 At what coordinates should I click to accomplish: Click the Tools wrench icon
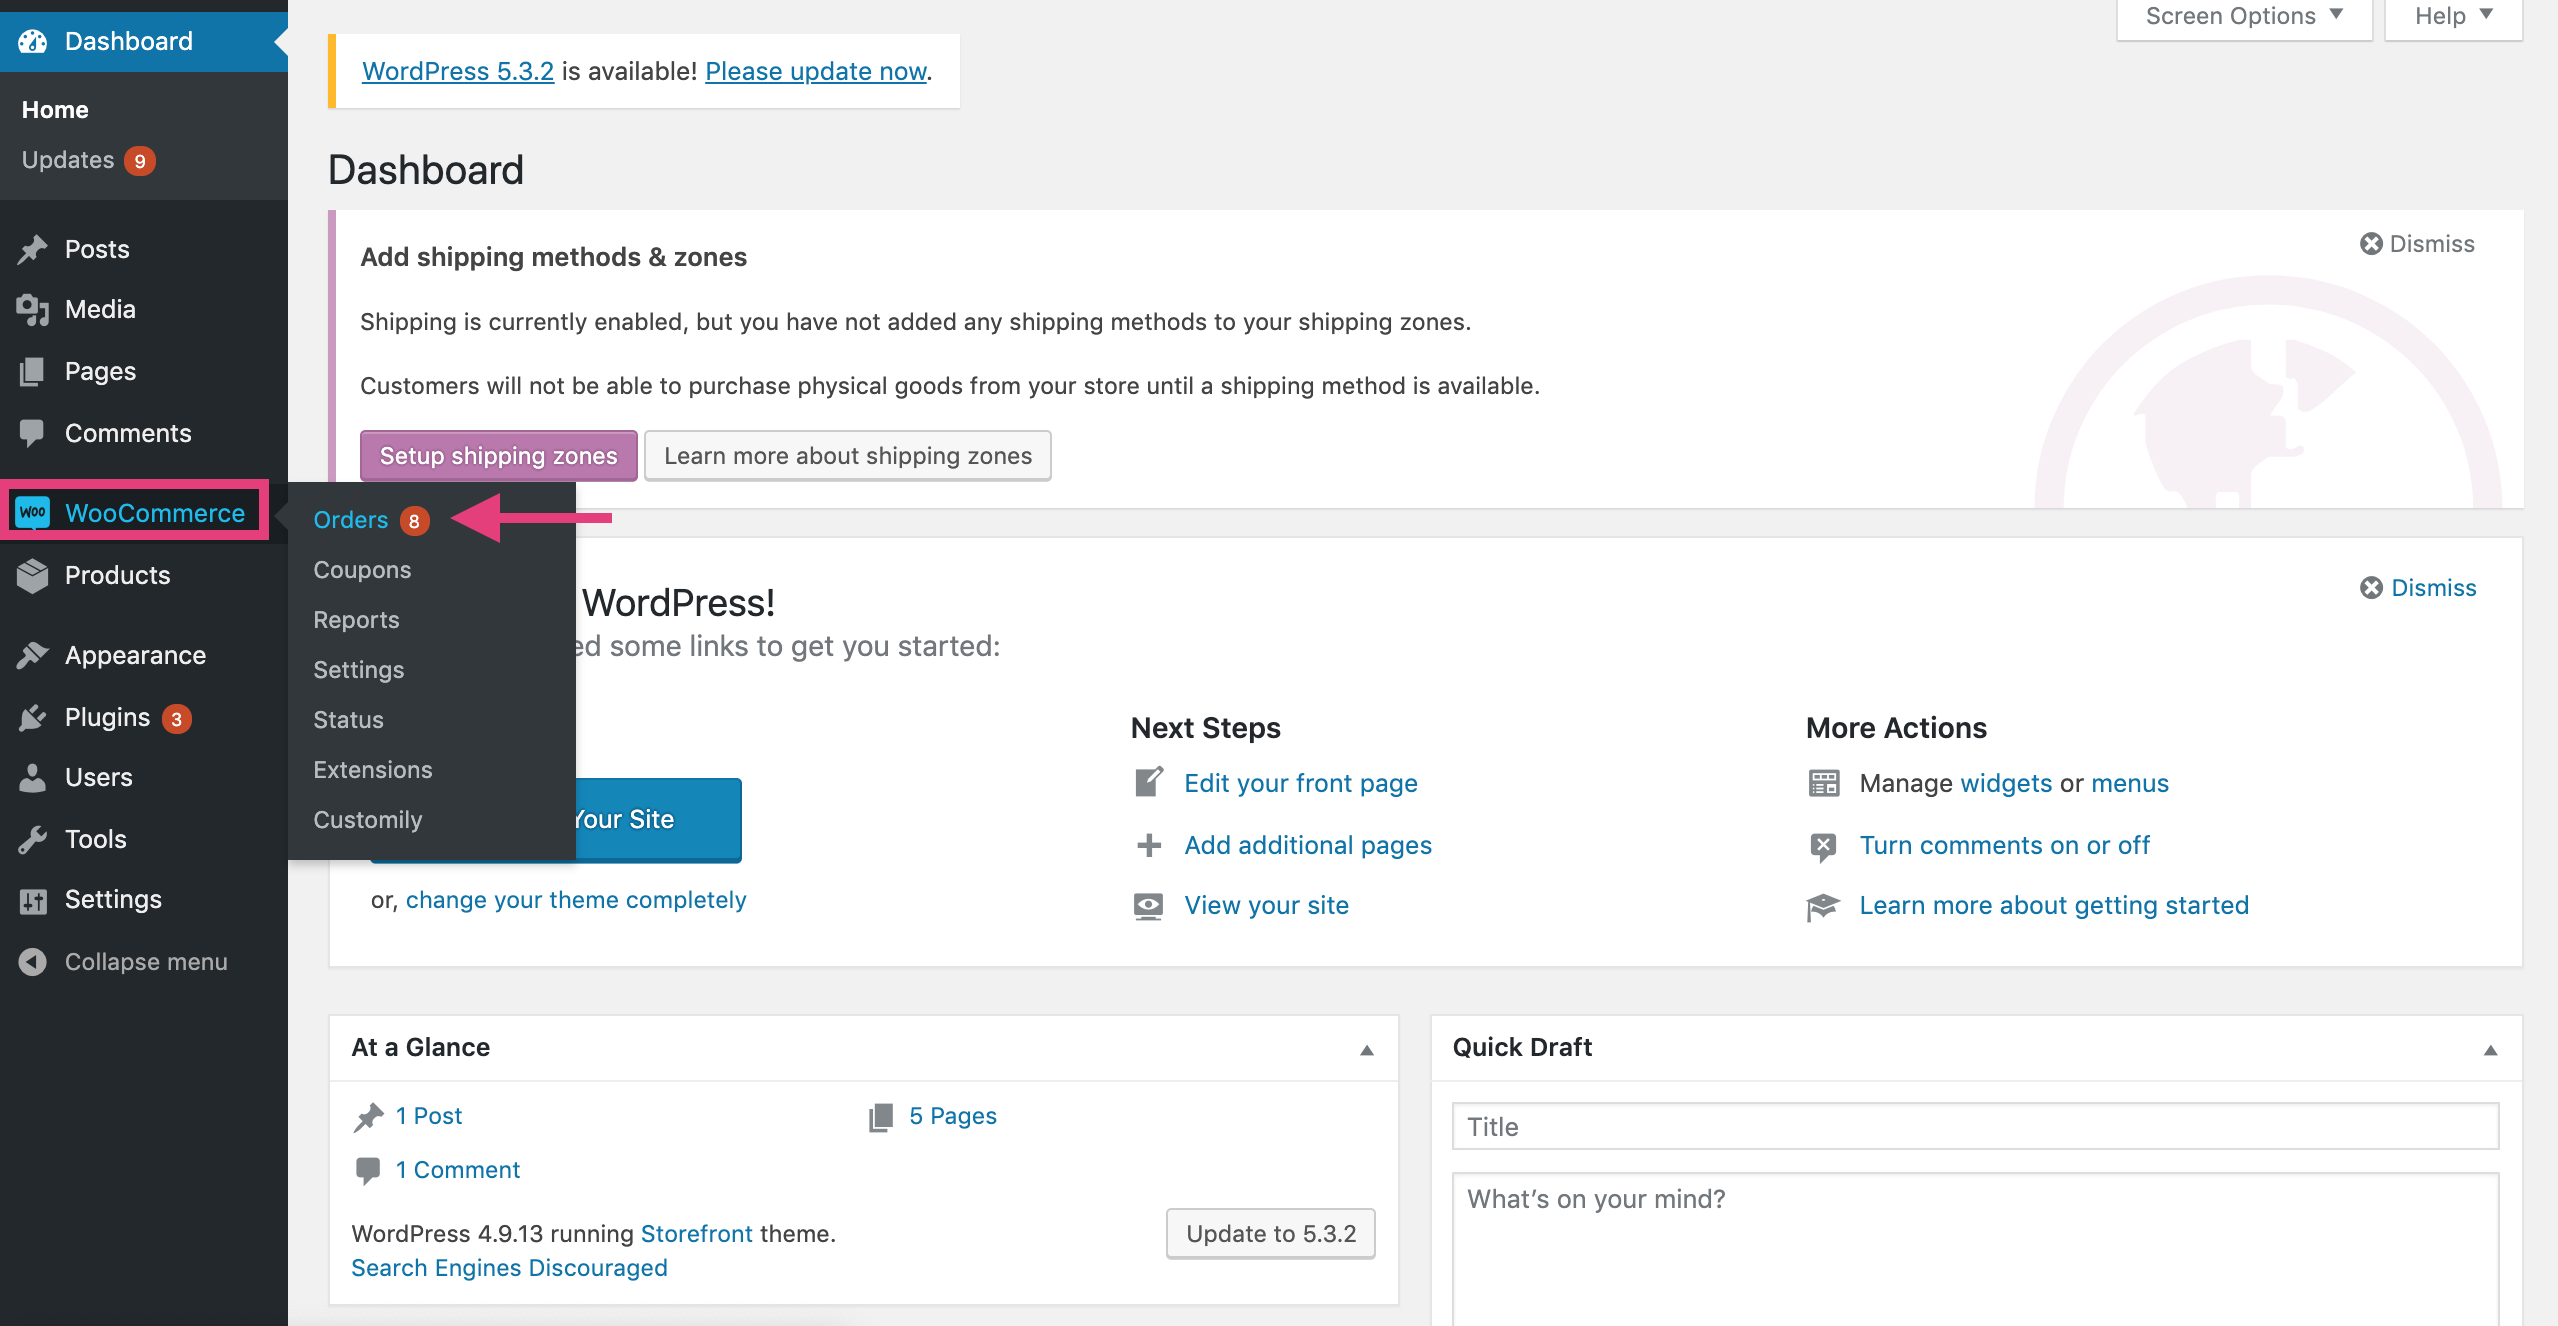[x=32, y=839]
